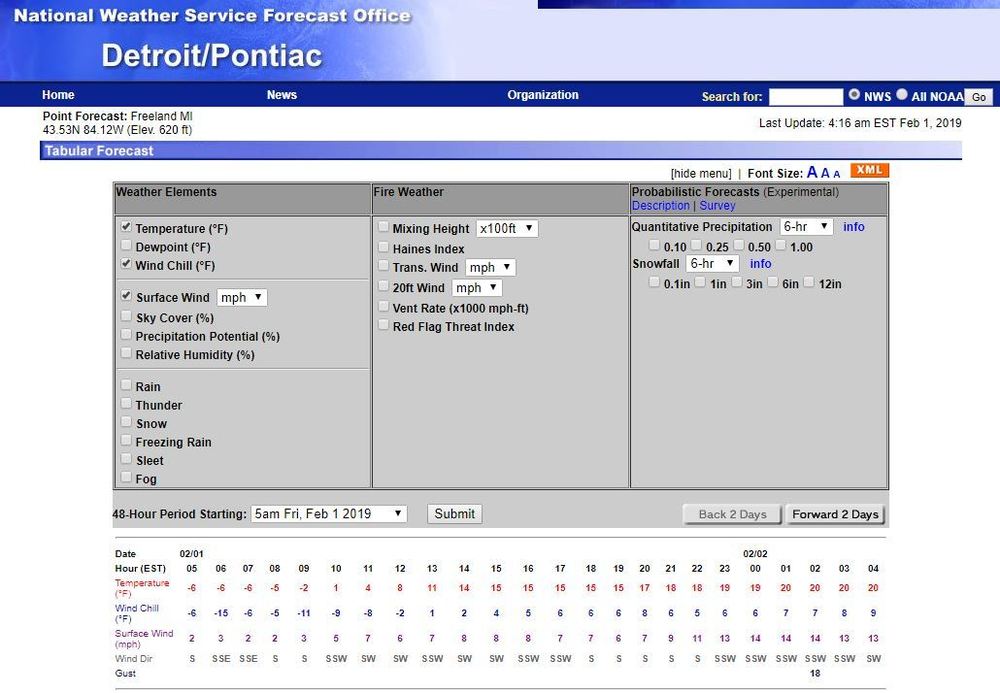Check the 0.50 precipitation threshold box
The image size is (1000, 693).
pyautogui.click(x=739, y=245)
